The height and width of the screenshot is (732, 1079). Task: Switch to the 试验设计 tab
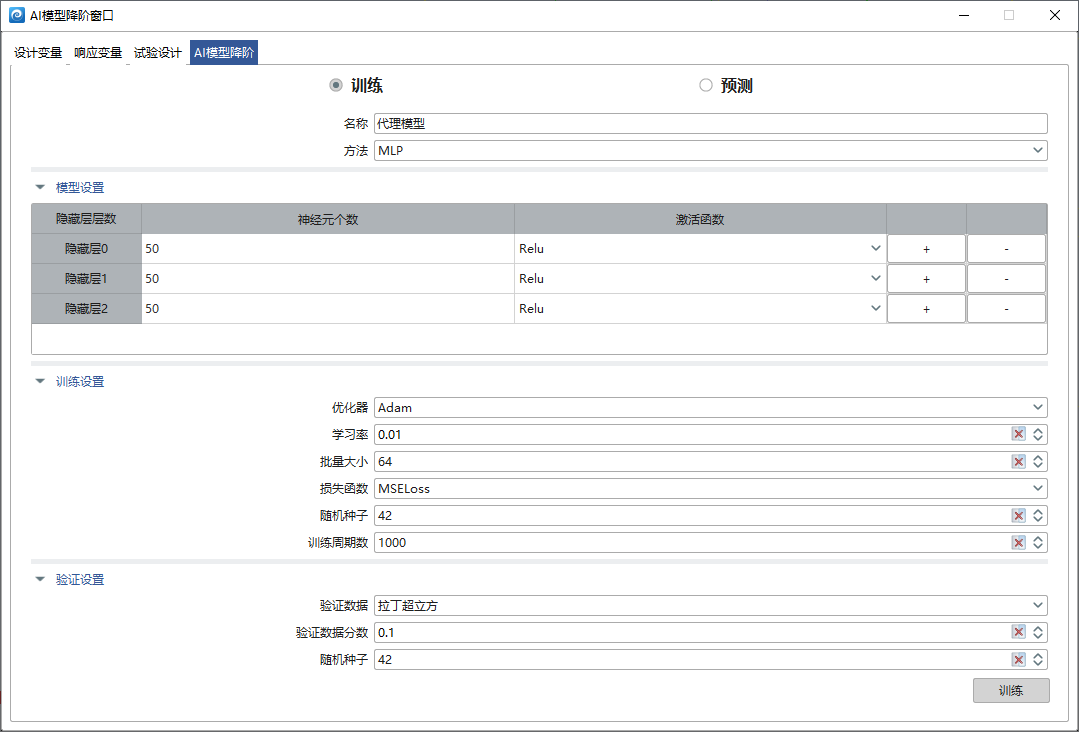tap(158, 53)
